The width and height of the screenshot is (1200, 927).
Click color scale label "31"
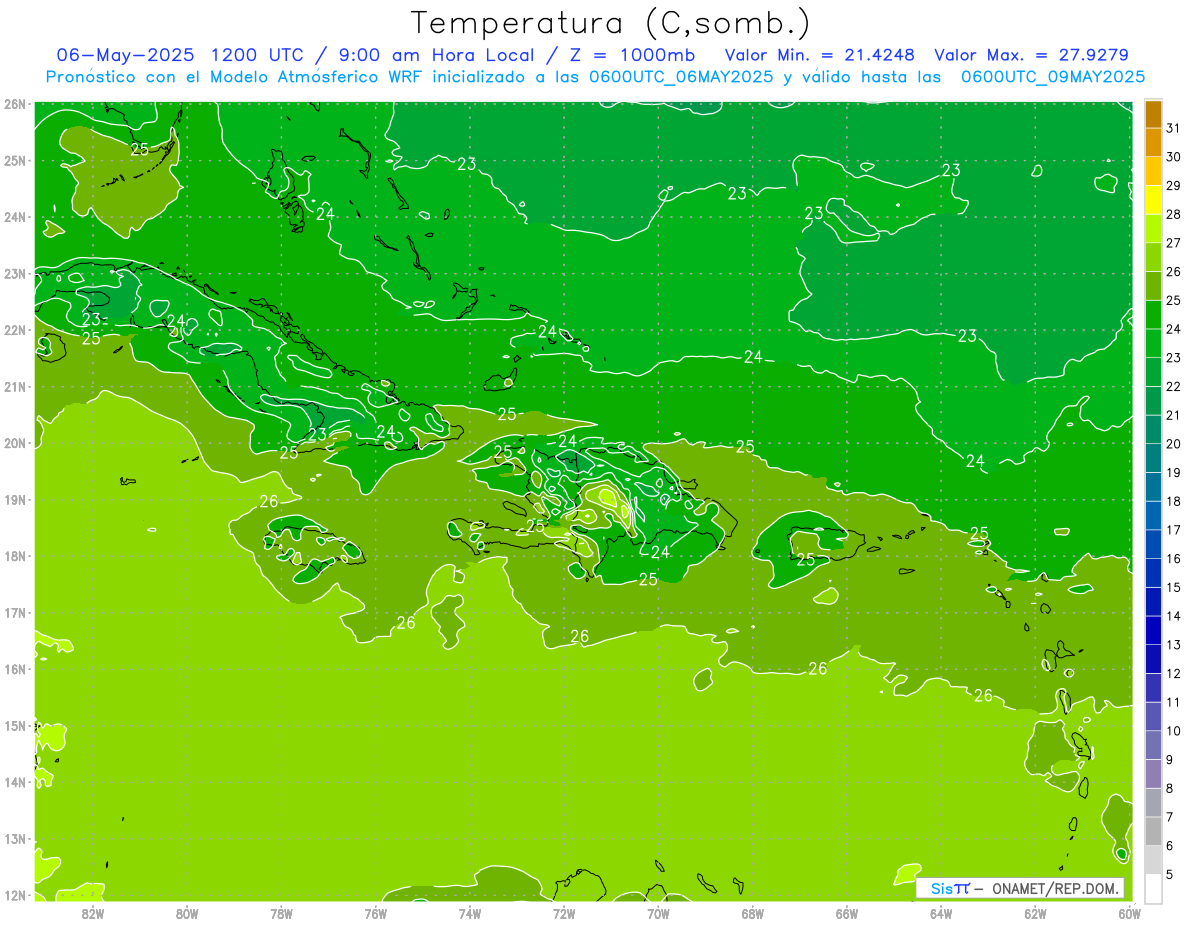(x=1174, y=129)
